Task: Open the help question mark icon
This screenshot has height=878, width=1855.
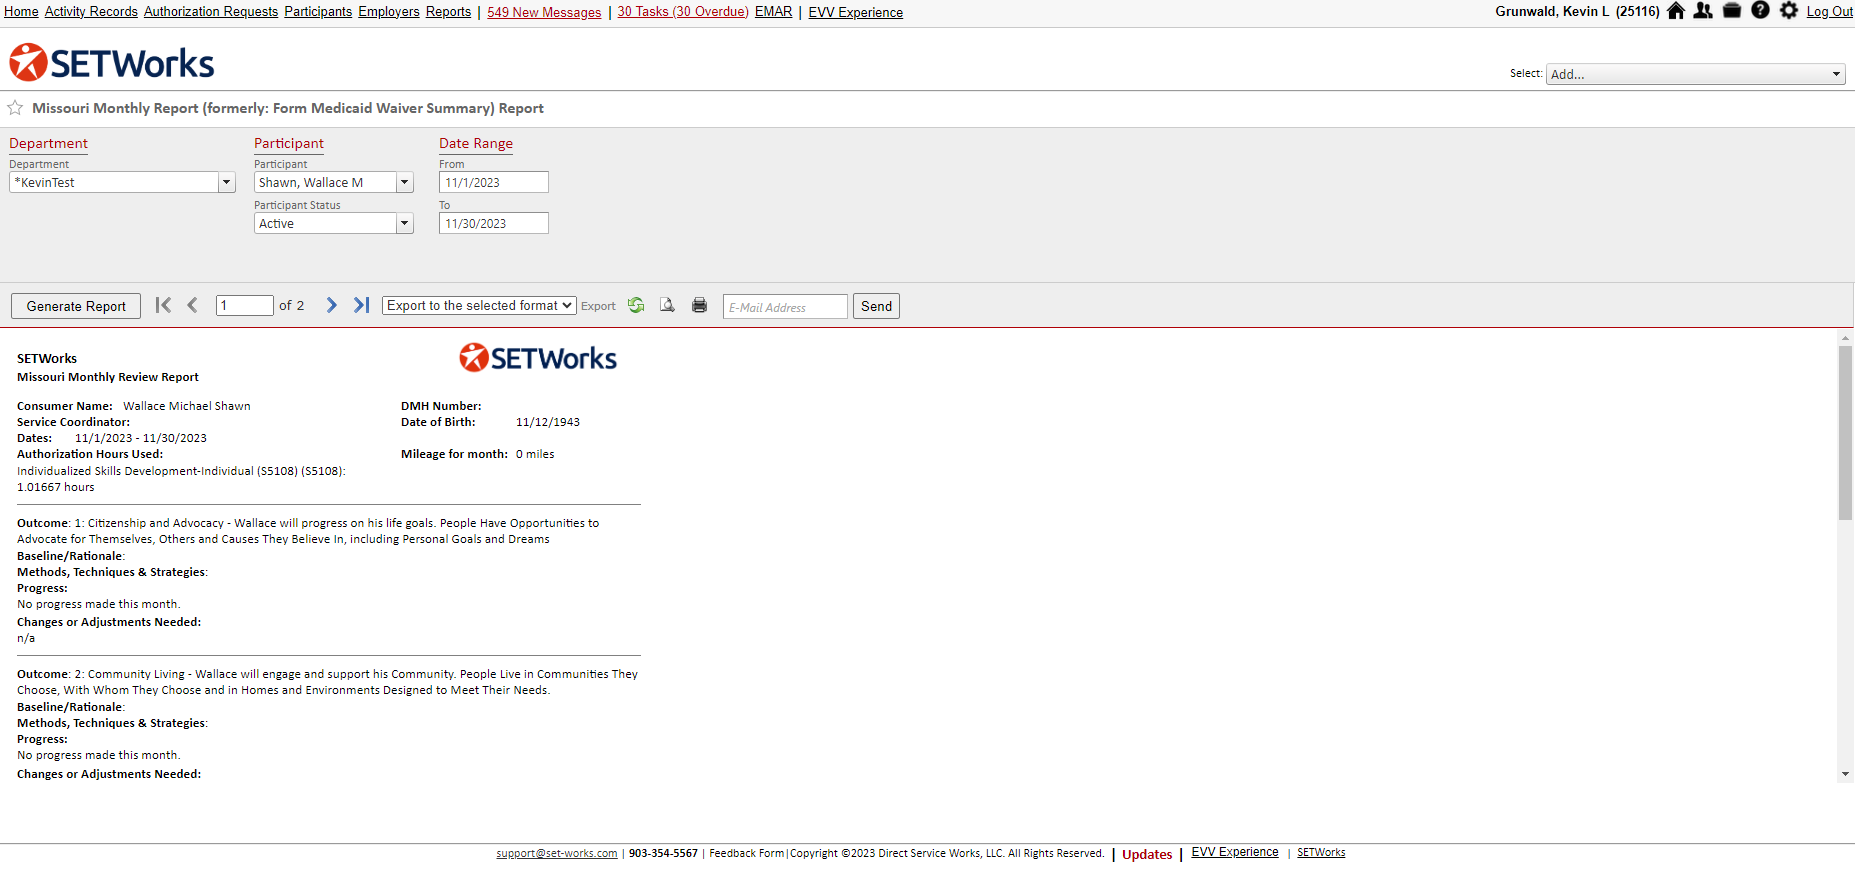Action: [x=1760, y=11]
